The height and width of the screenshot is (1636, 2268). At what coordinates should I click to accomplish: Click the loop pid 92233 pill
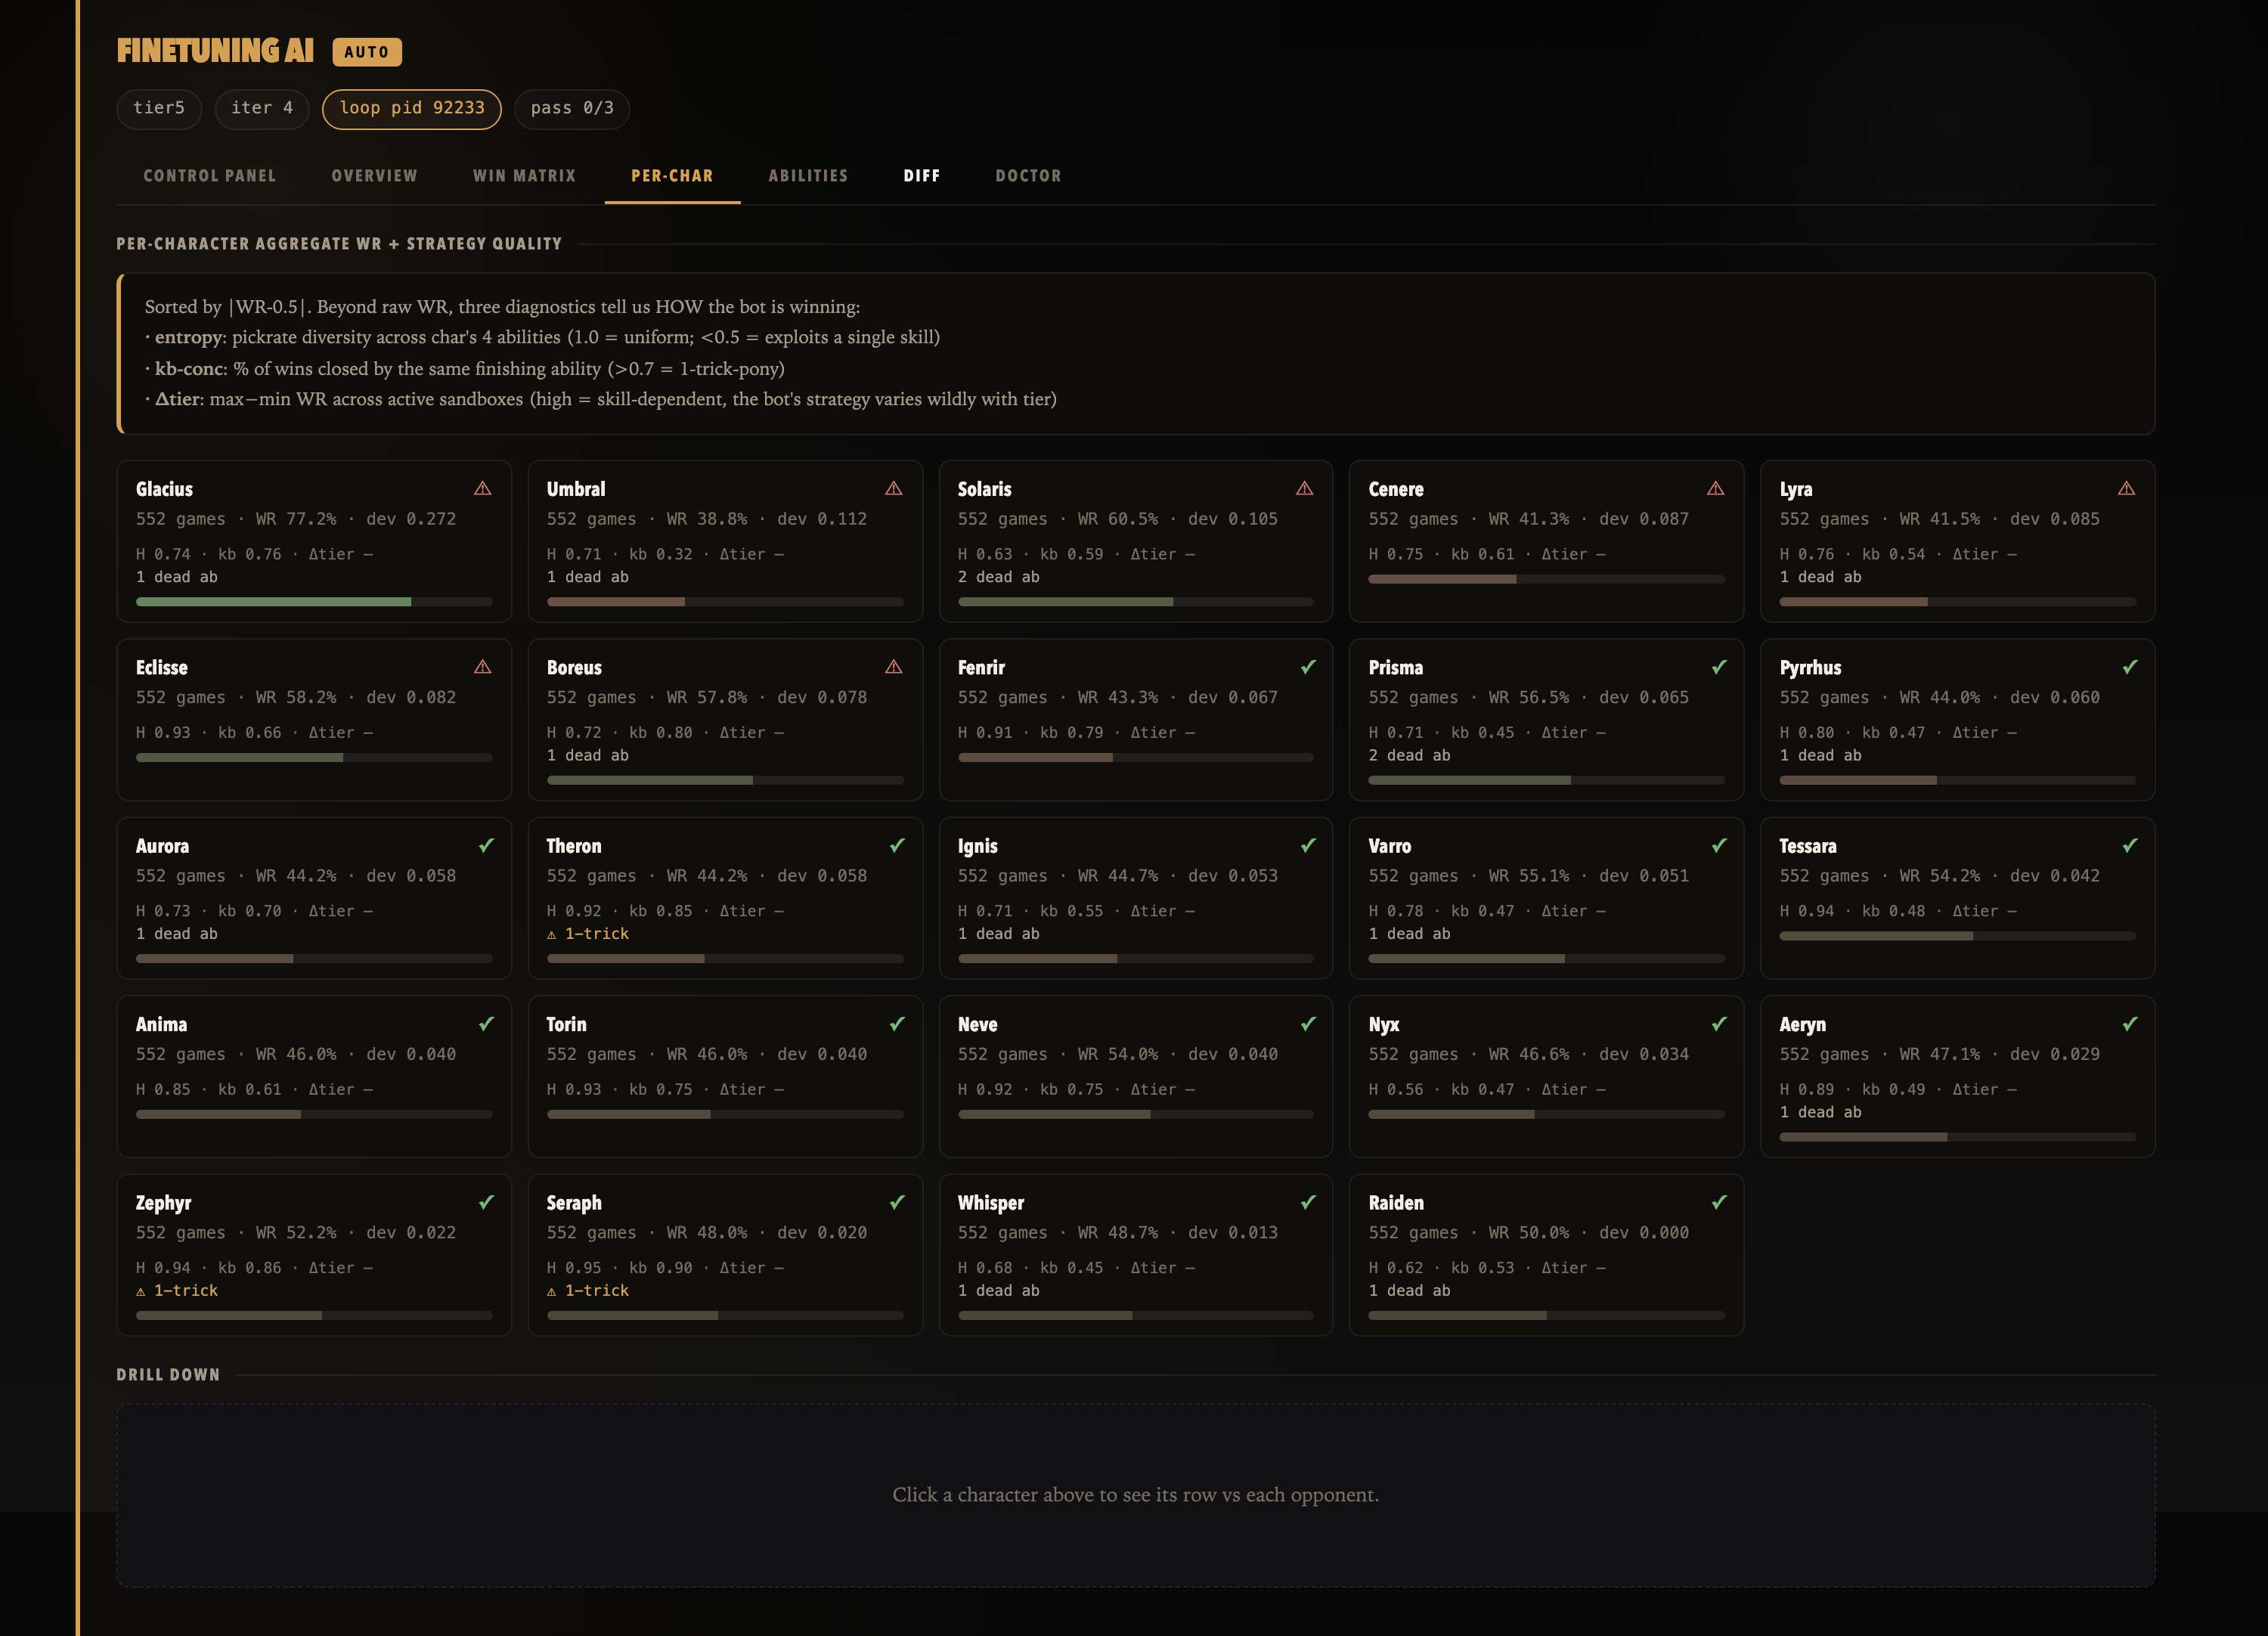[x=412, y=108]
